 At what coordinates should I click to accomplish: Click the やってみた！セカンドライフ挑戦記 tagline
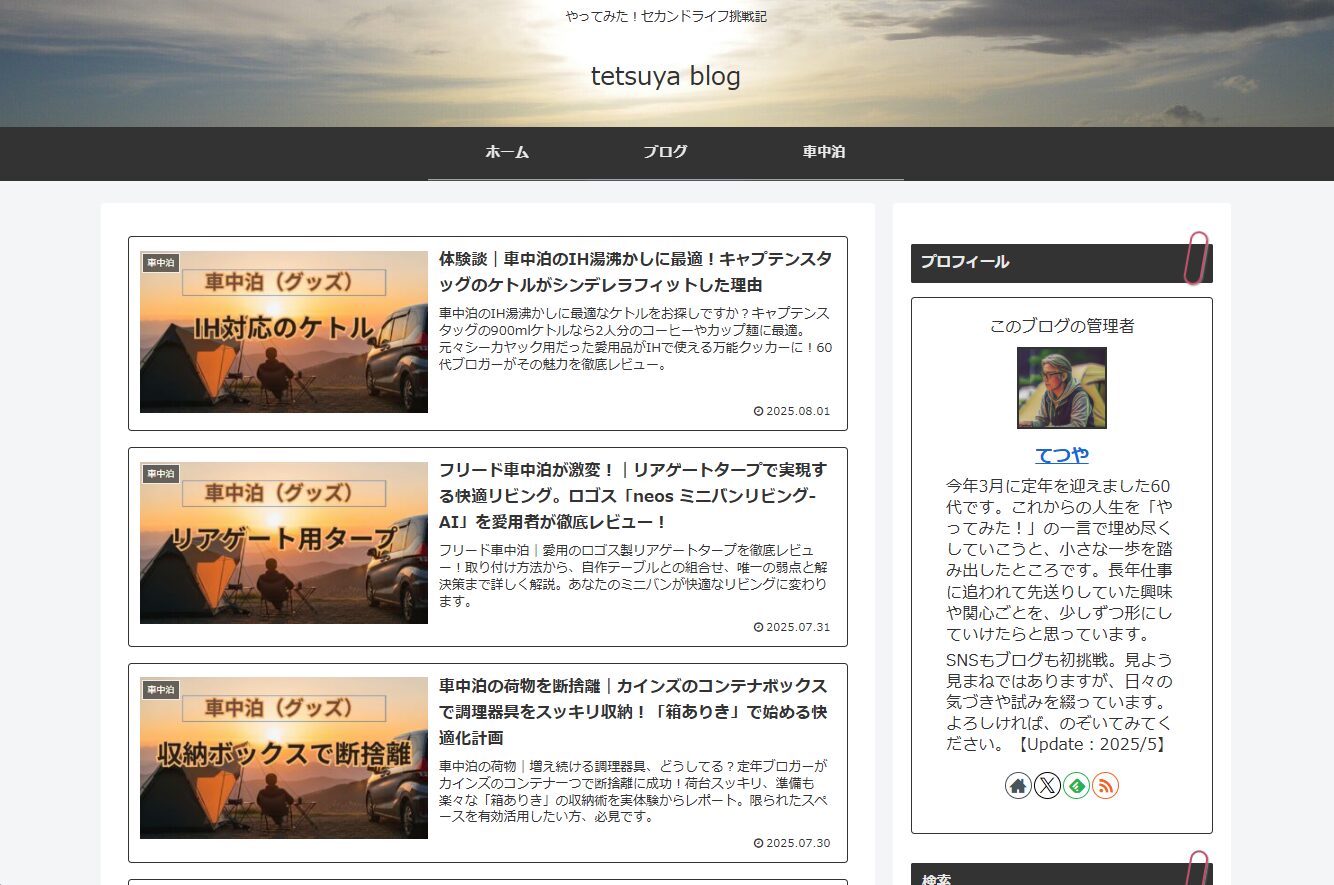(666, 16)
